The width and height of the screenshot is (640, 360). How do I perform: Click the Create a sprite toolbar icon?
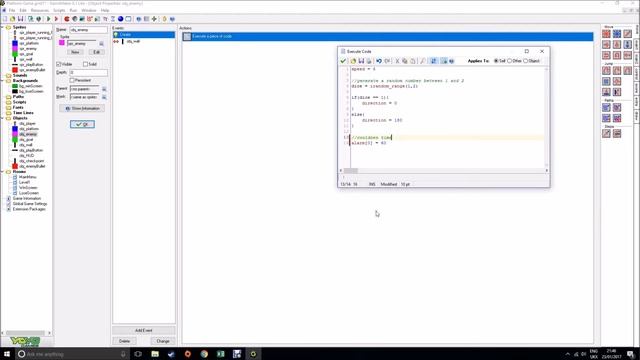67,19
